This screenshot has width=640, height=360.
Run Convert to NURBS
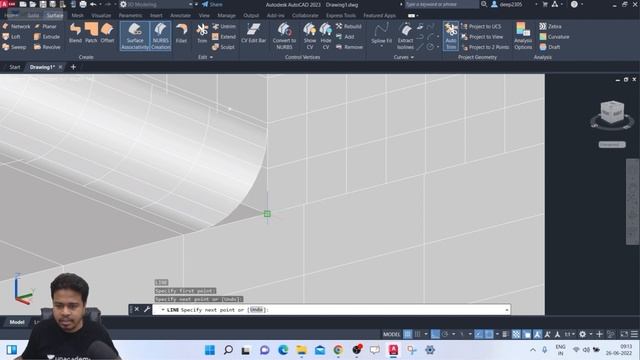point(284,36)
